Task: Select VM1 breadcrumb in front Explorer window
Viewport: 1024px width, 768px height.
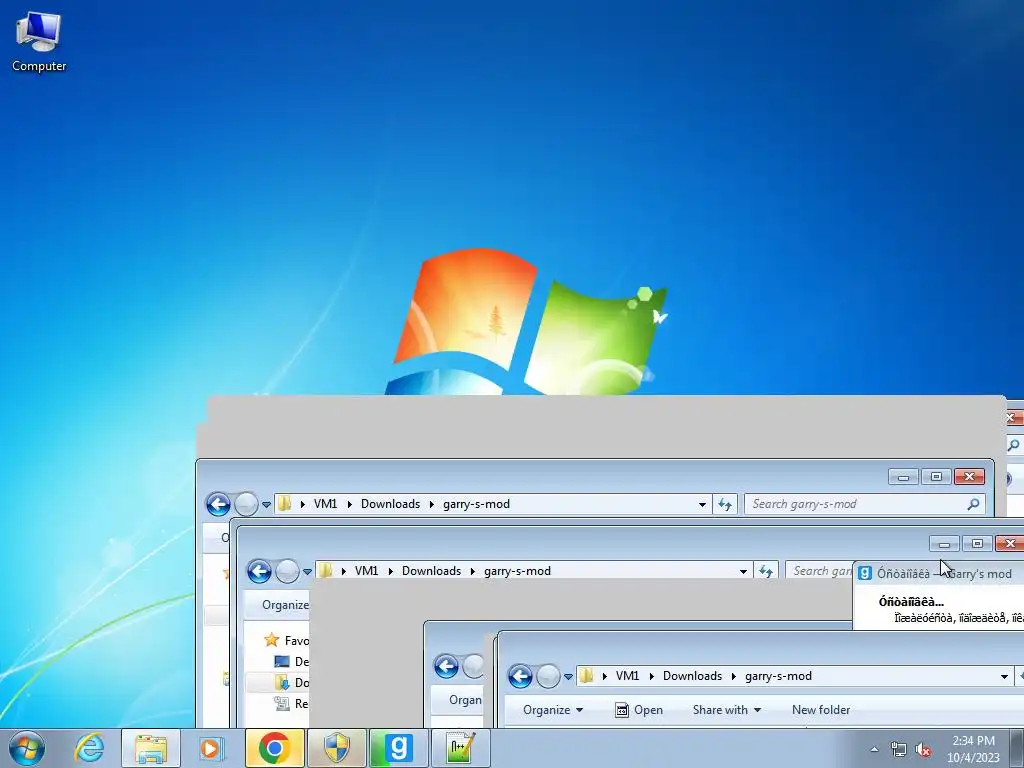Action: pyautogui.click(x=627, y=676)
